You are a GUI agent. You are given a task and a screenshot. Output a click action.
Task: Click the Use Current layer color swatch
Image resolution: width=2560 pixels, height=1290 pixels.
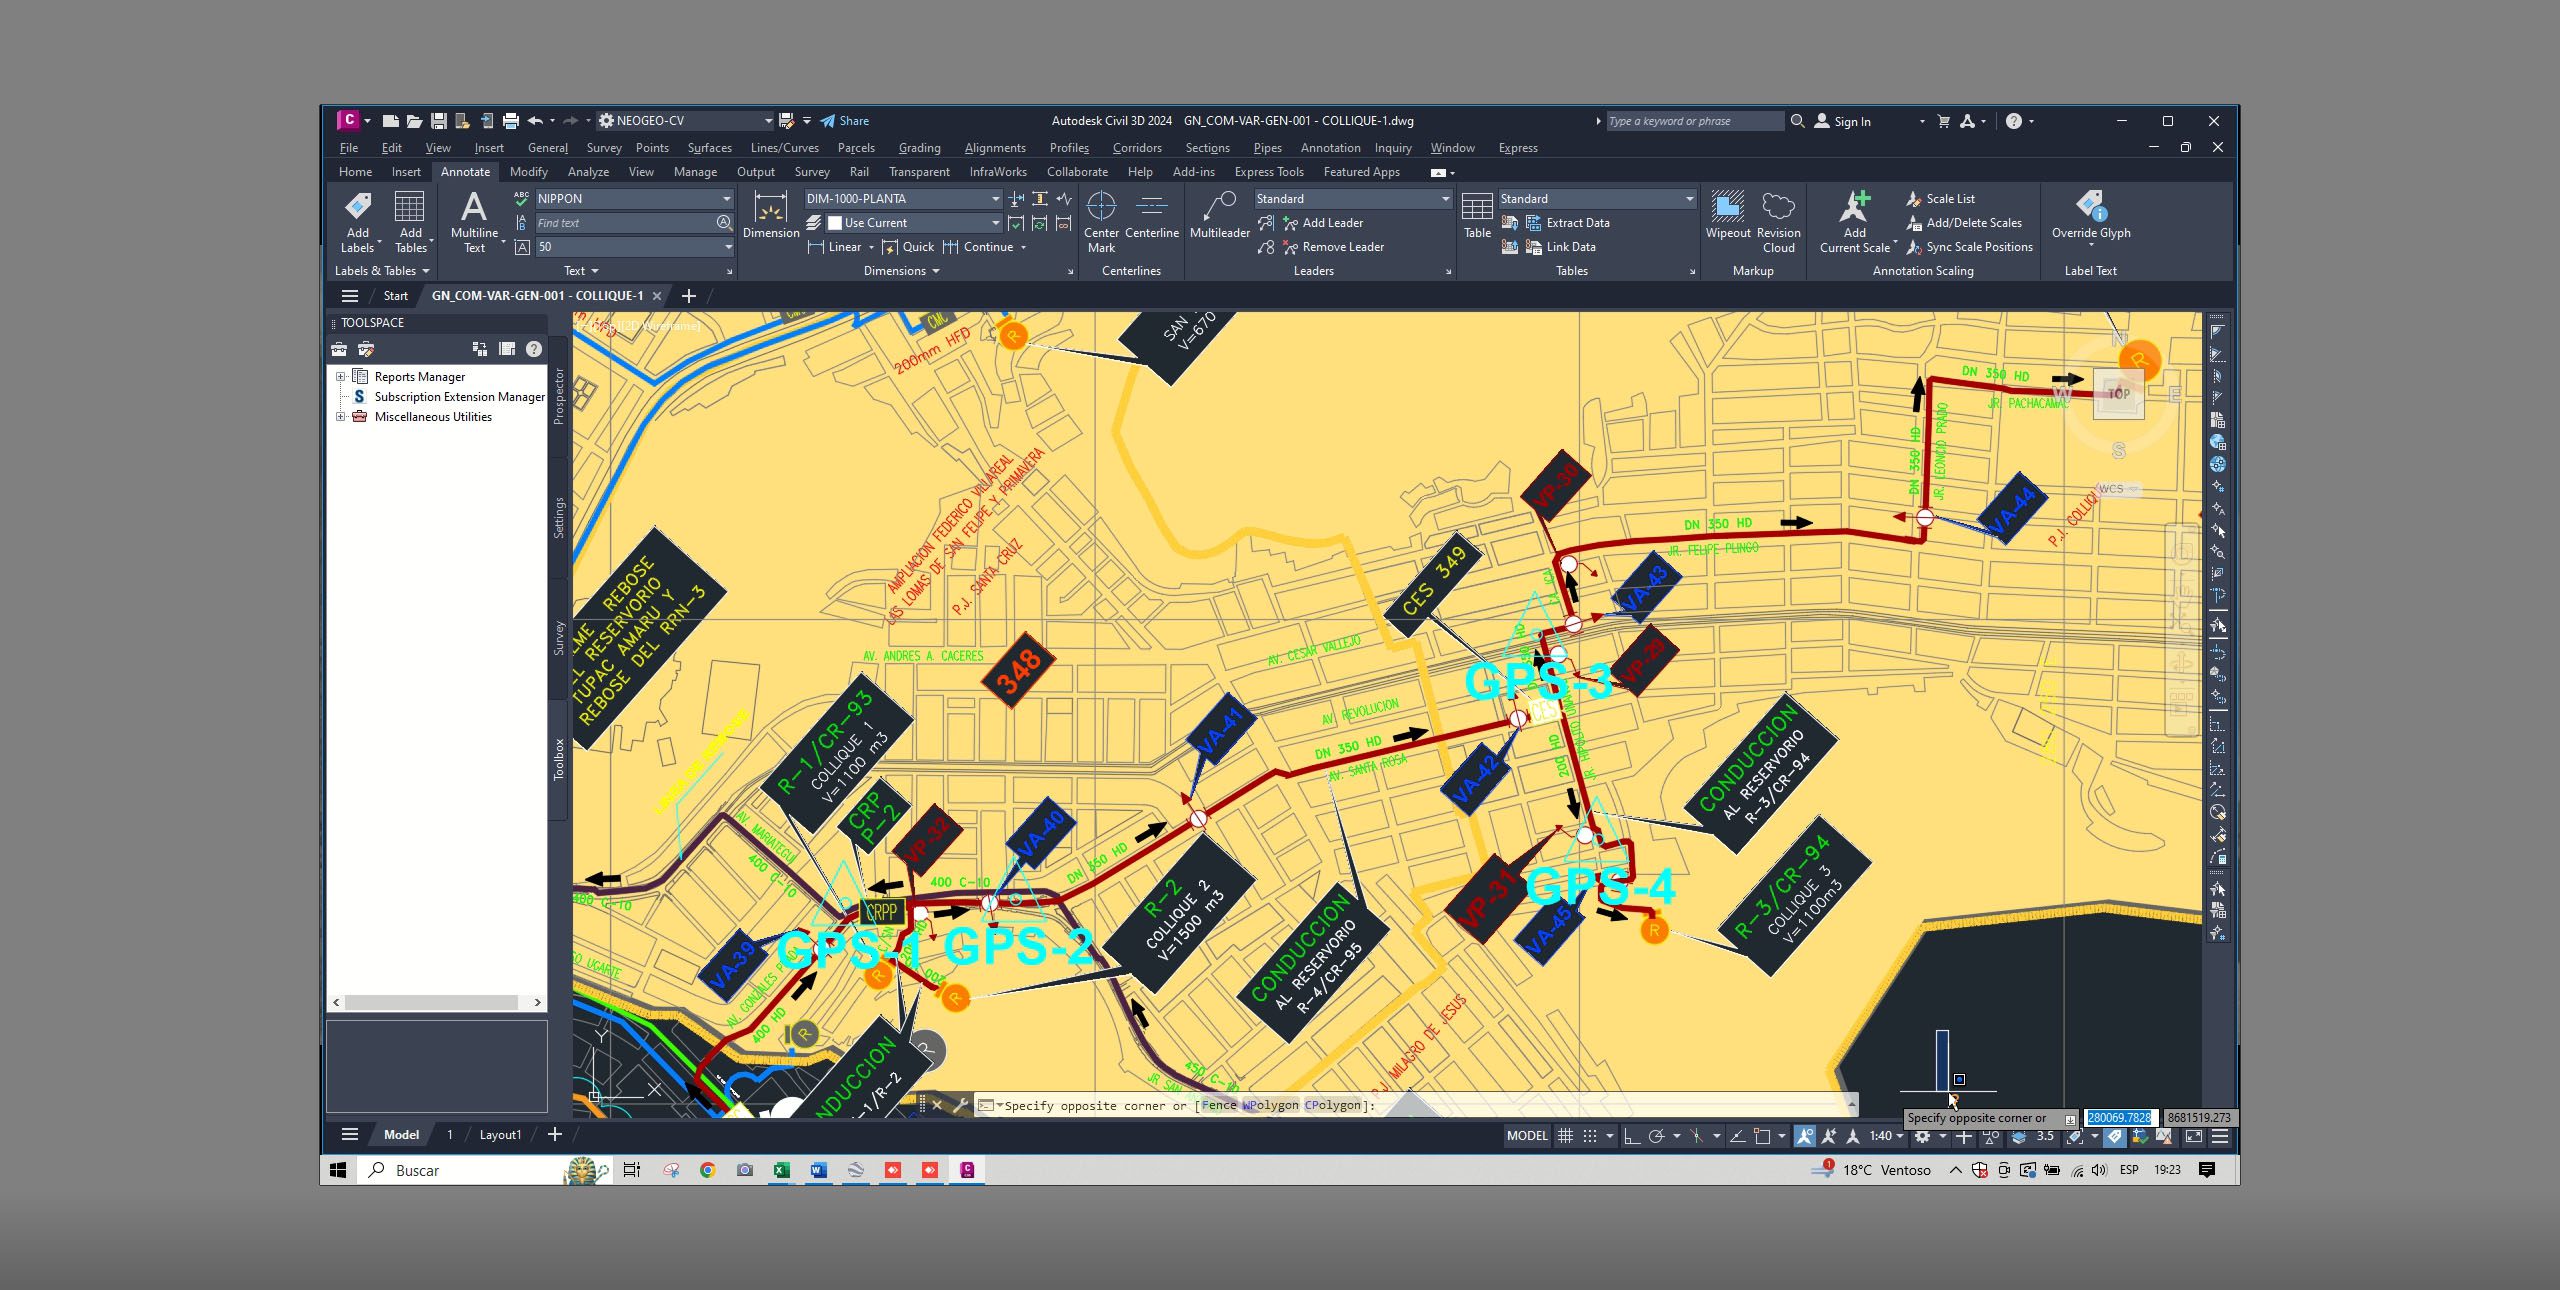point(835,223)
